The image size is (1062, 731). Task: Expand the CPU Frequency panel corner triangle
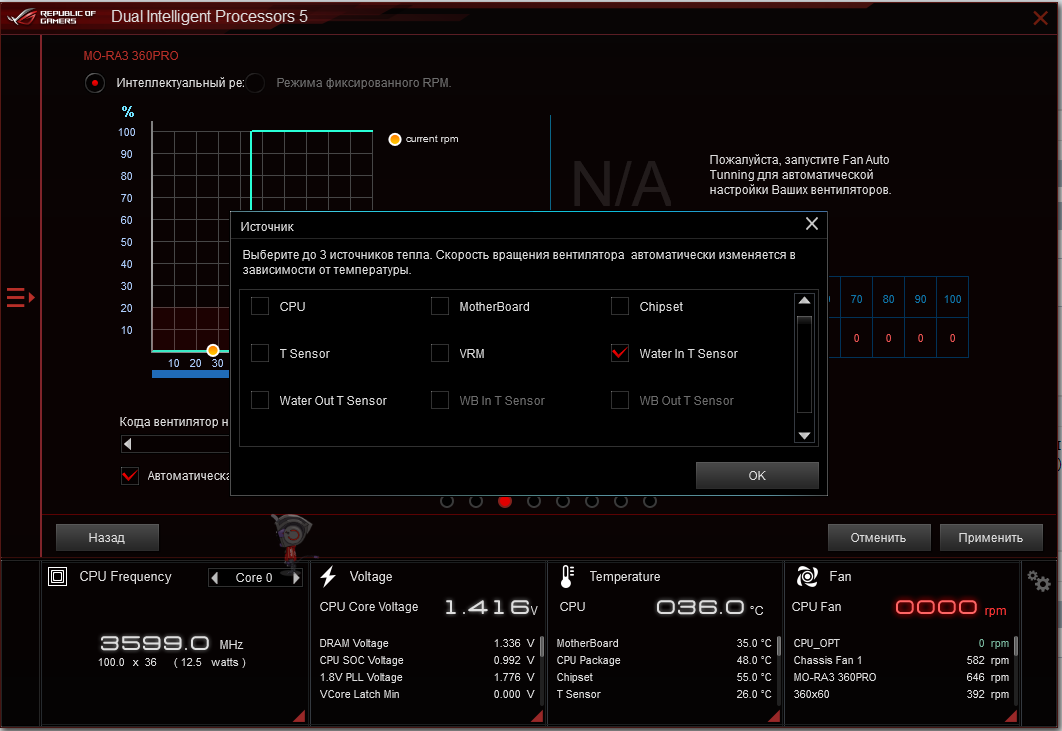299,716
